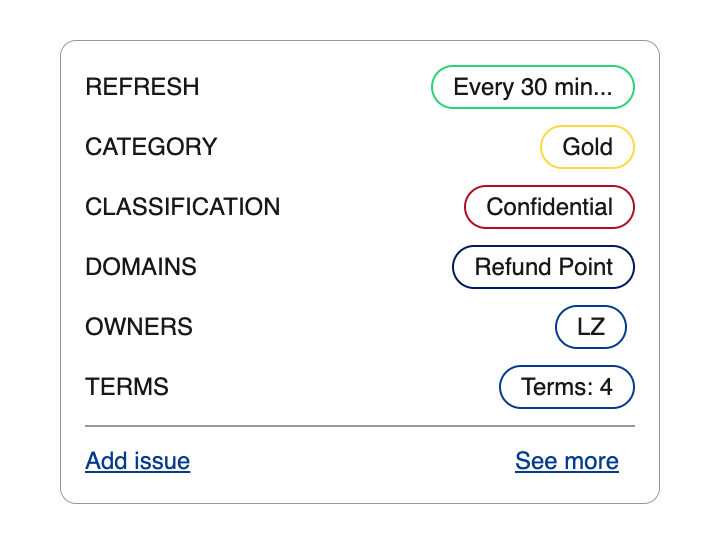Click the DOMAINS field label
Viewport: 706px width, 548px height.
tap(141, 267)
